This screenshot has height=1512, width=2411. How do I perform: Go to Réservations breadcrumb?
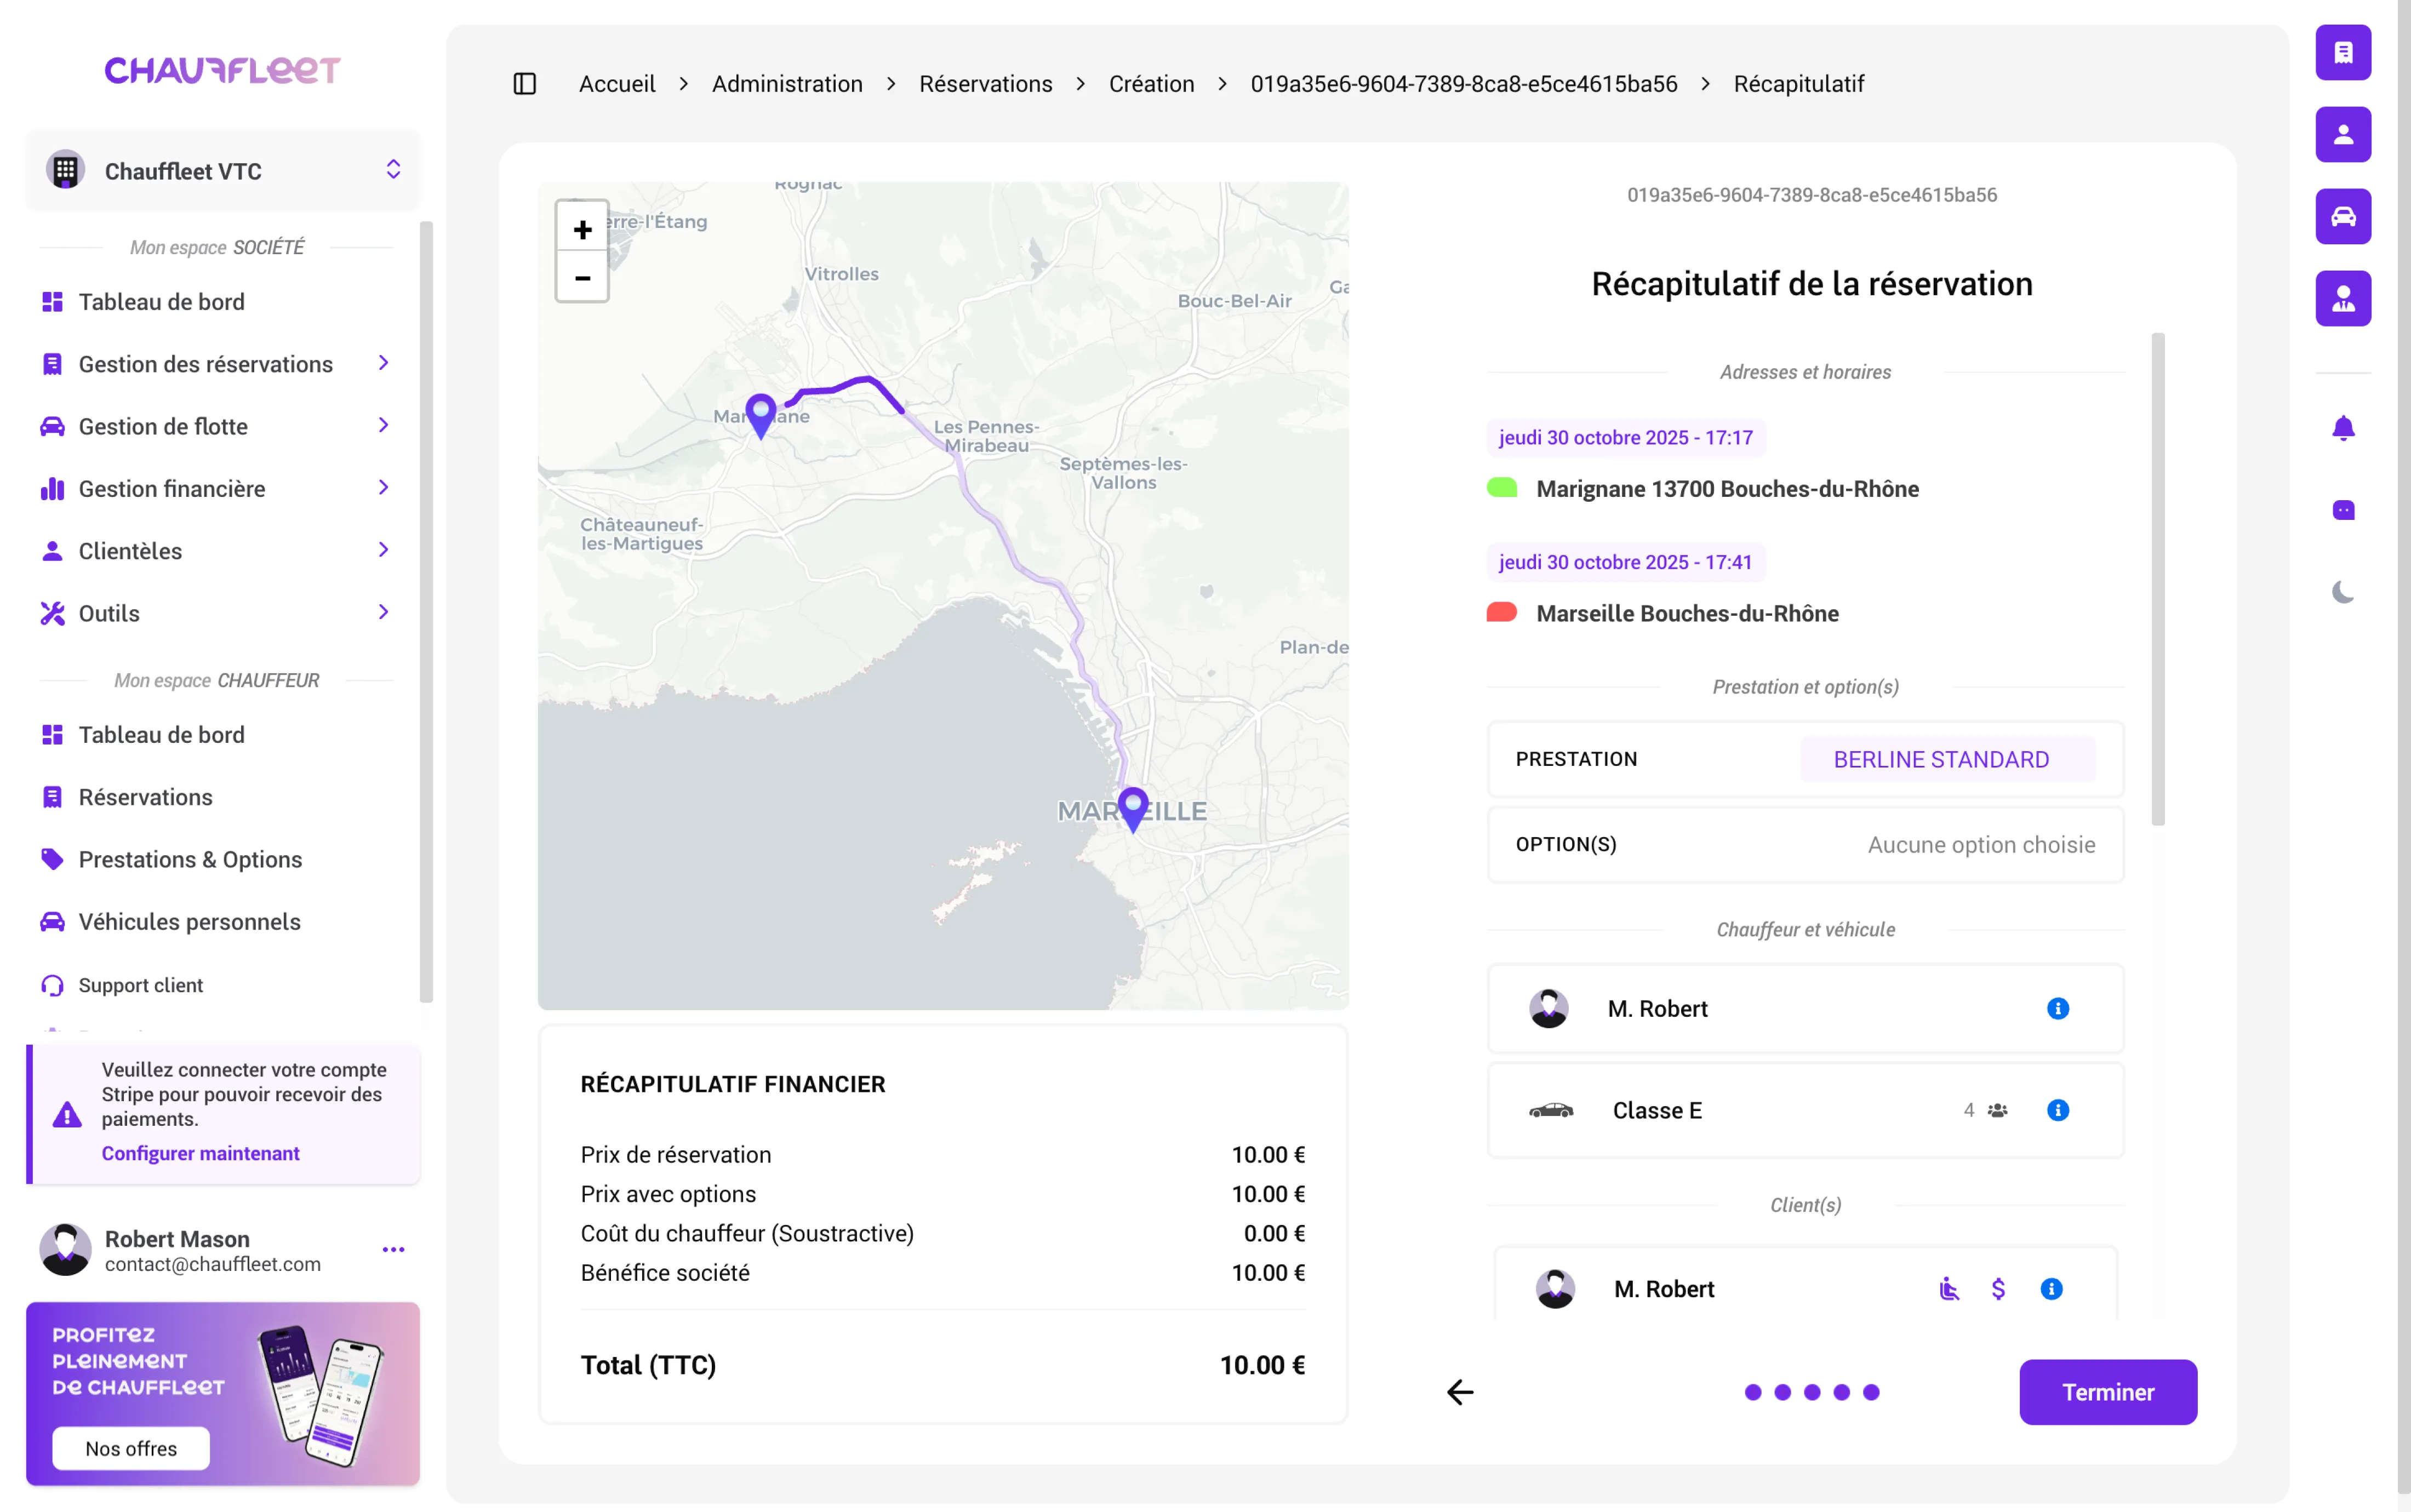point(985,84)
